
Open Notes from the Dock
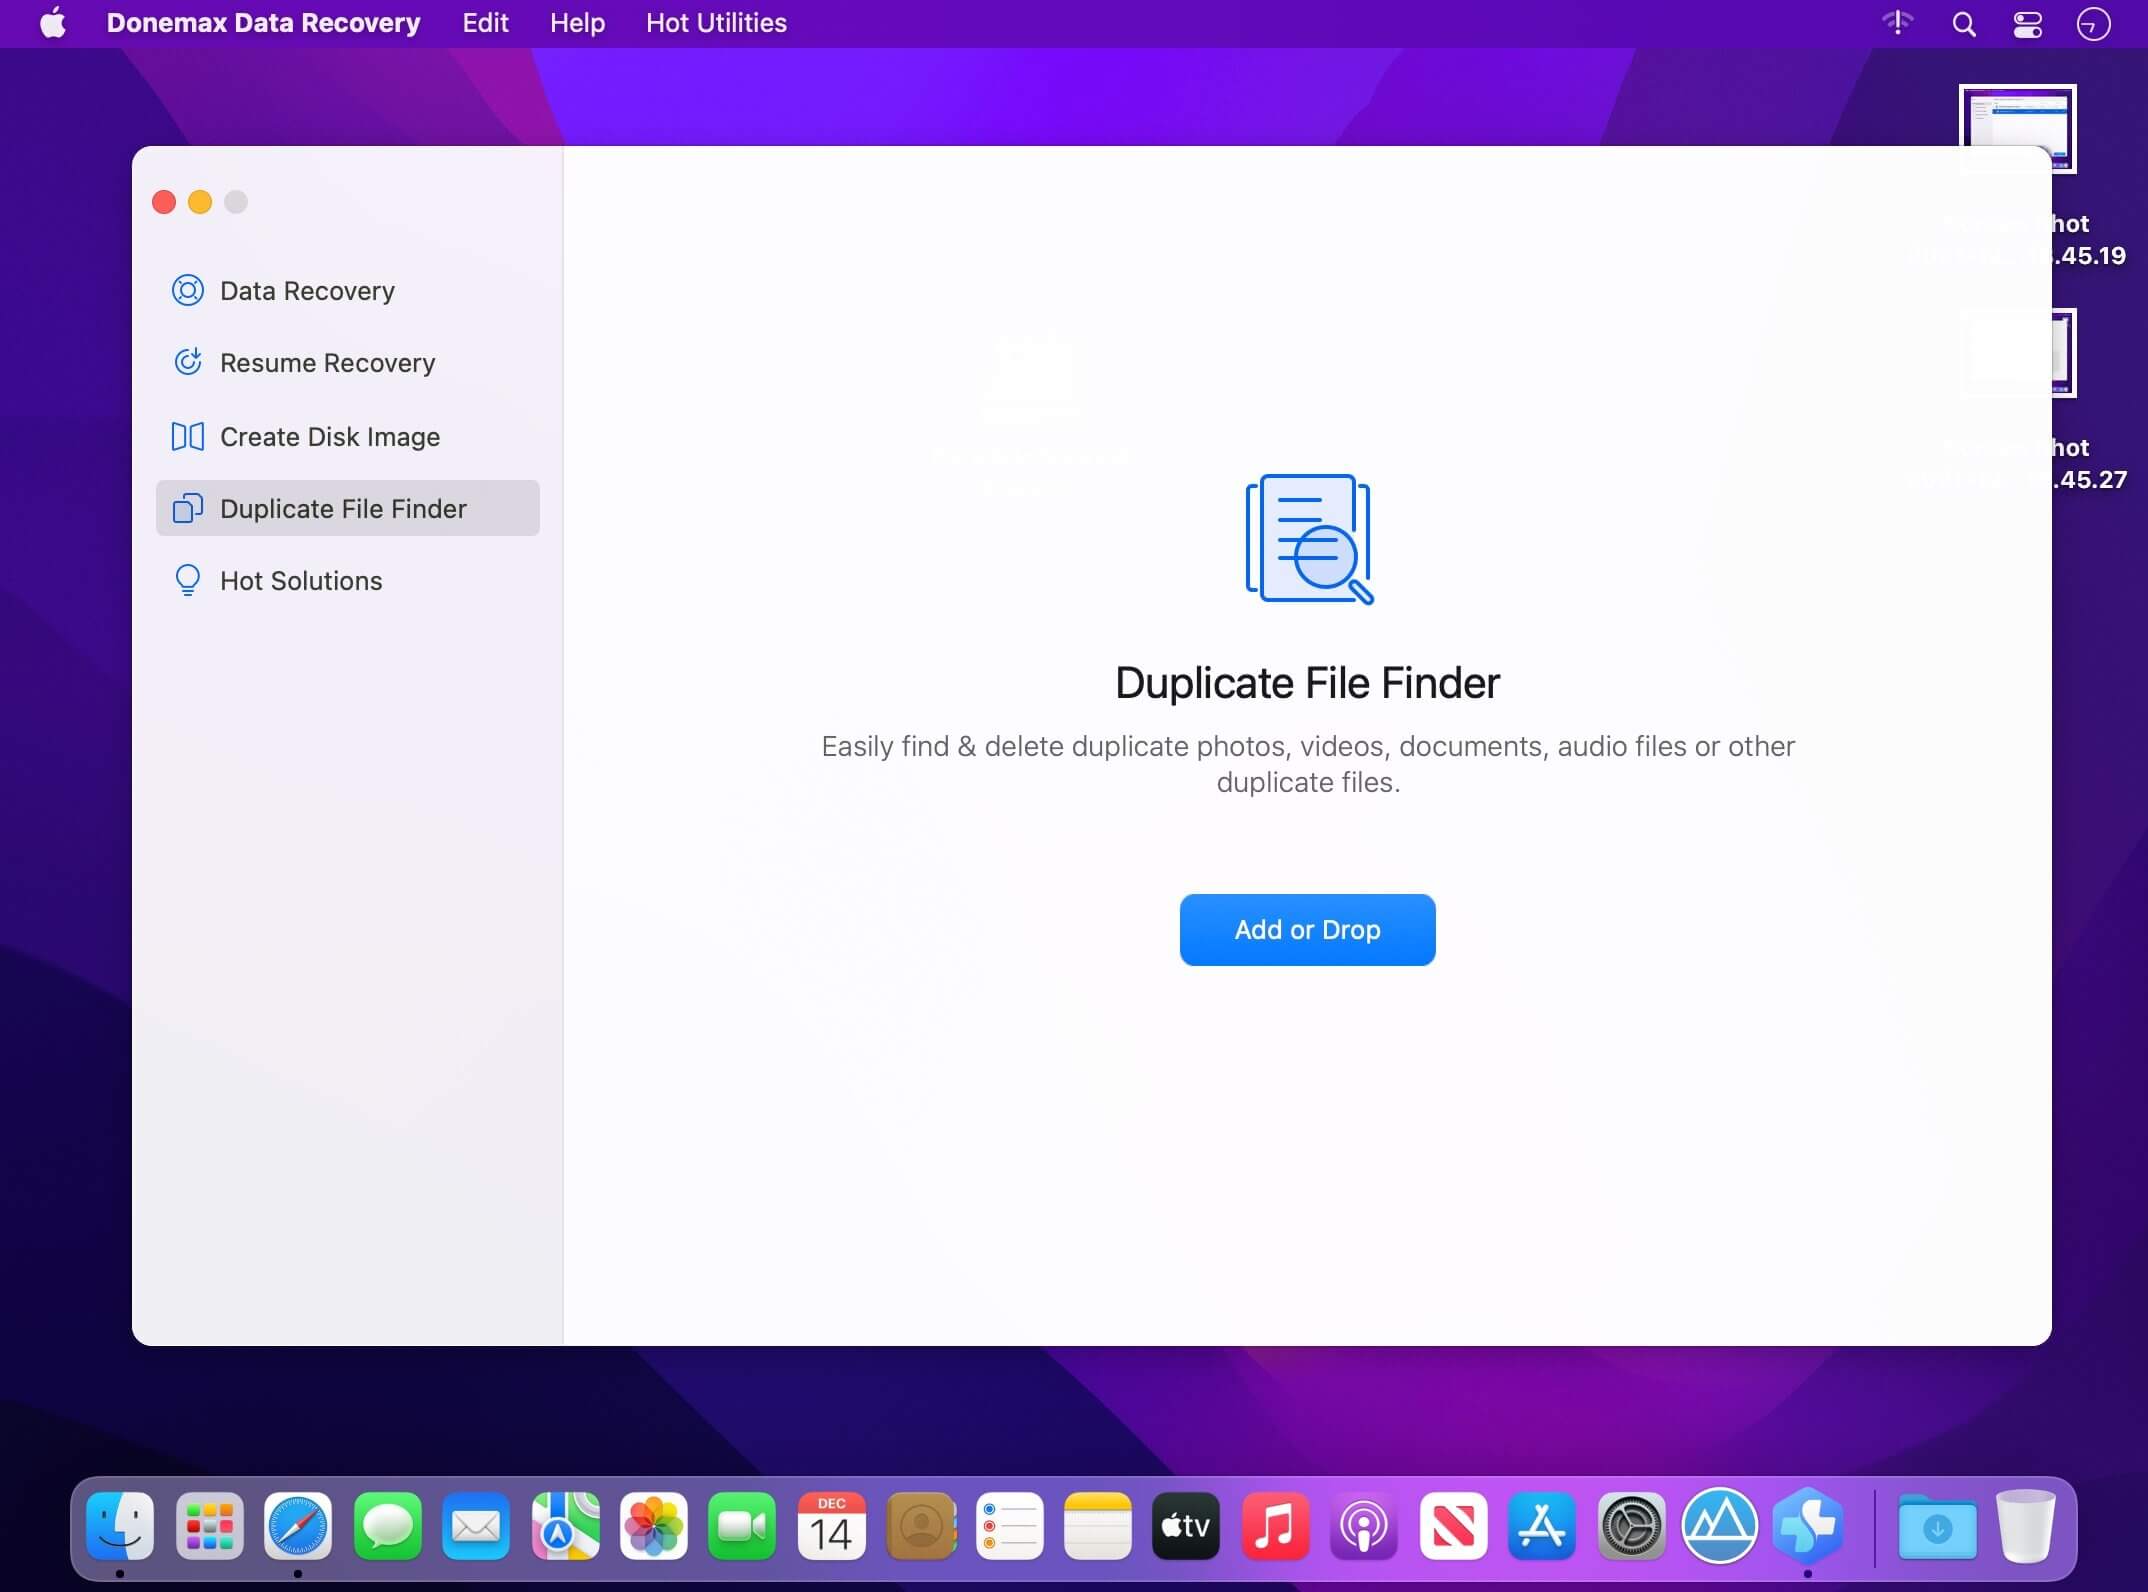click(1098, 1526)
